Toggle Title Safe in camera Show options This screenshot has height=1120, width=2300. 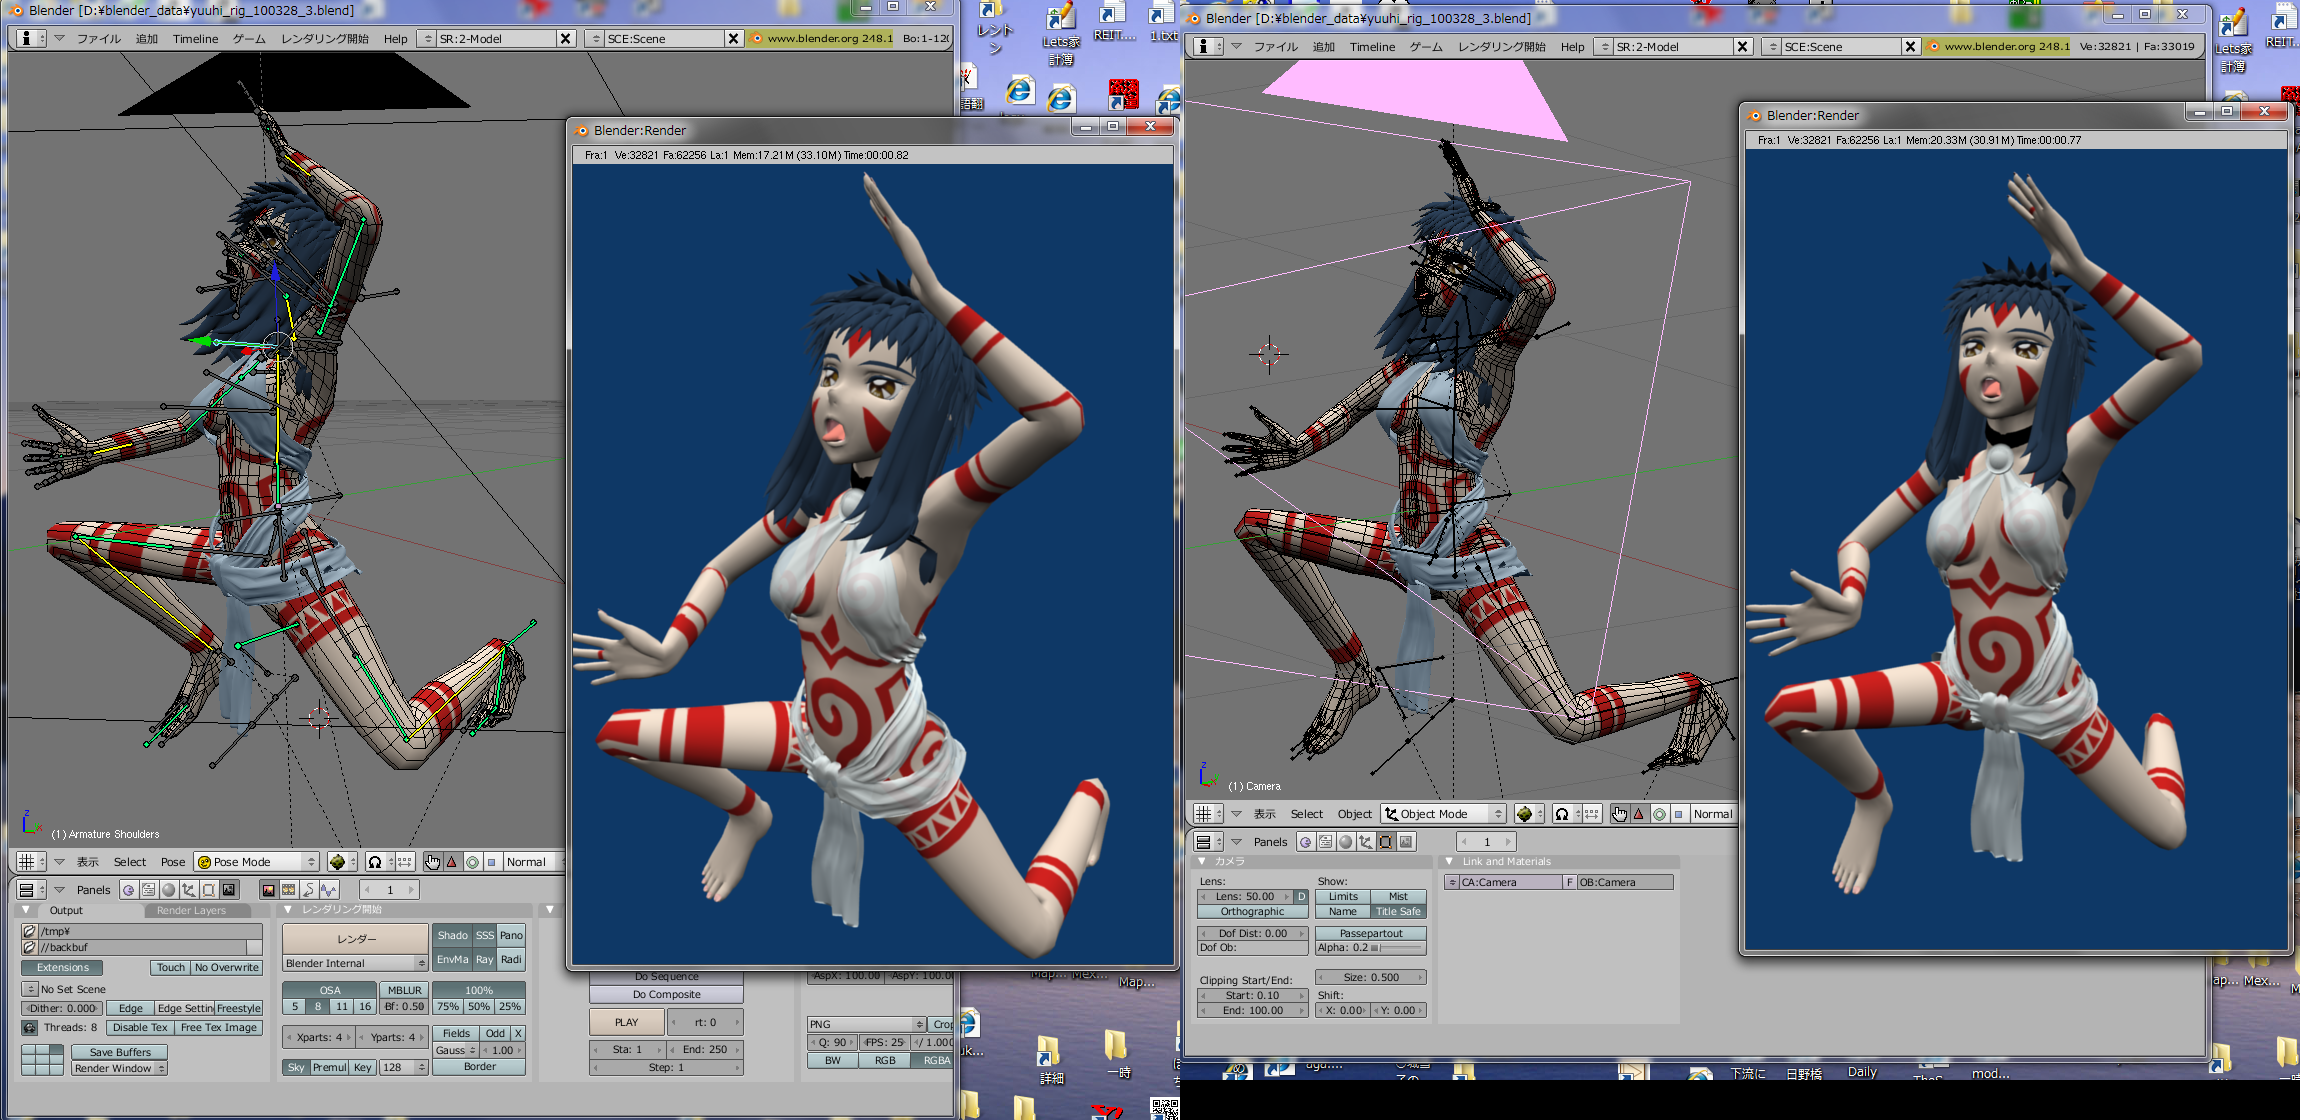point(1398,912)
